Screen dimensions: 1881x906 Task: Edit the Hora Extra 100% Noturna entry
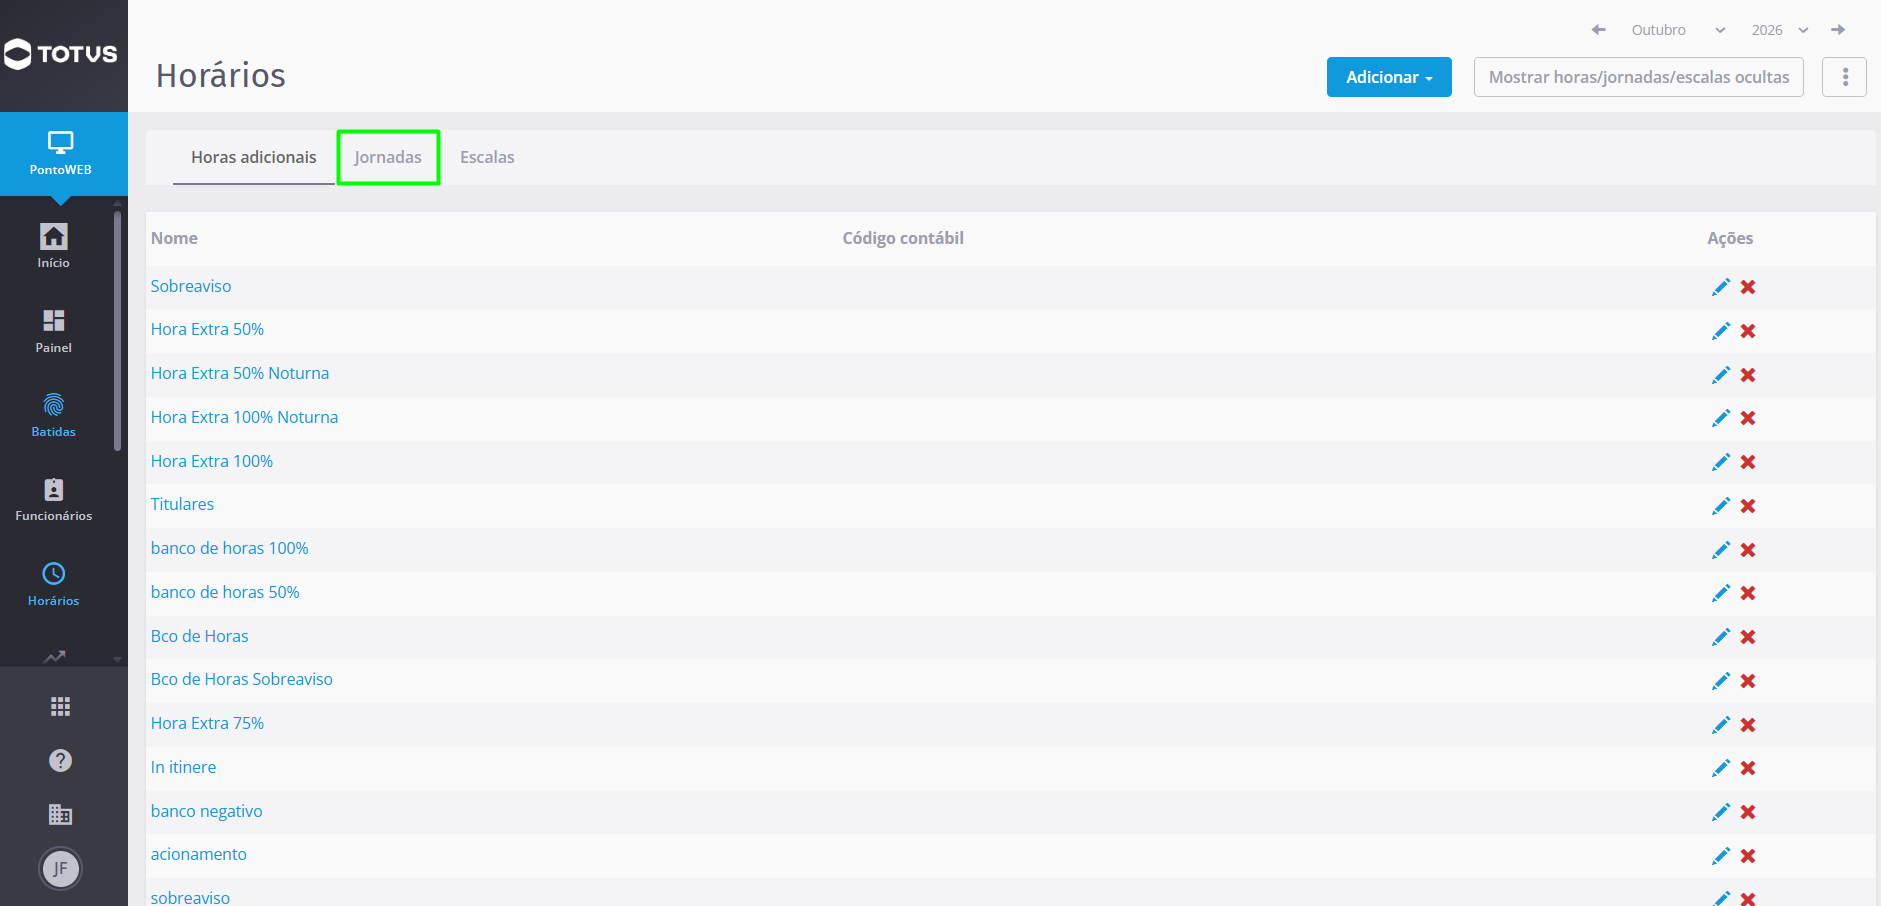1720,418
